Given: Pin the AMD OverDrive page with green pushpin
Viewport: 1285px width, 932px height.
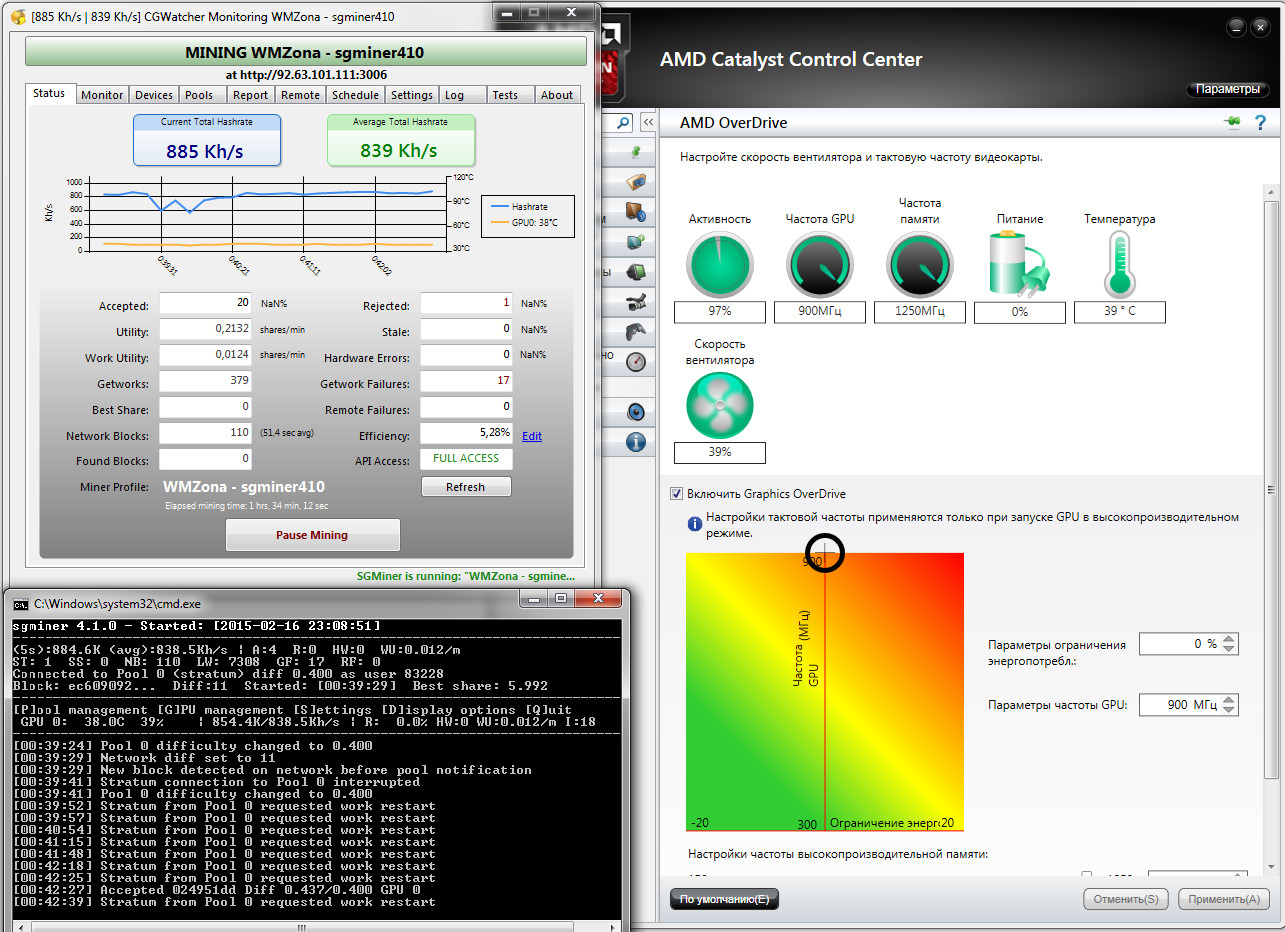Looking at the screenshot, I should click(1232, 122).
